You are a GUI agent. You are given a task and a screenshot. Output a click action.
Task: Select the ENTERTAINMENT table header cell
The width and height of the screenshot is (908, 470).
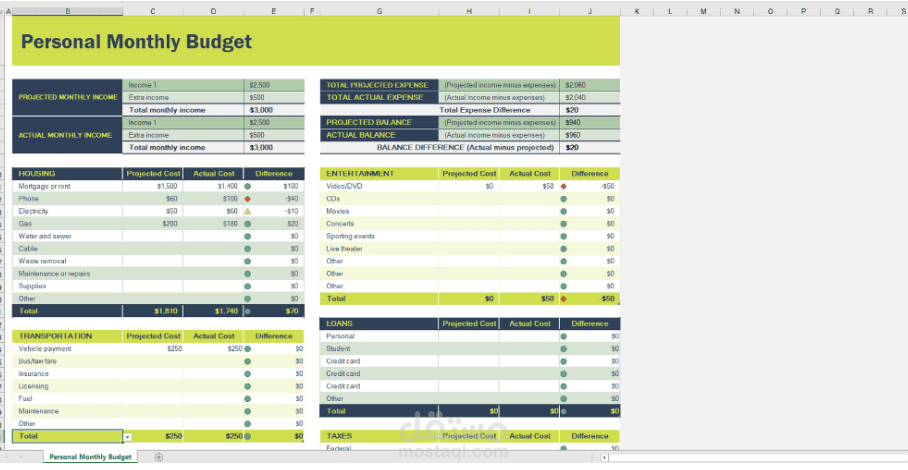pos(379,174)
